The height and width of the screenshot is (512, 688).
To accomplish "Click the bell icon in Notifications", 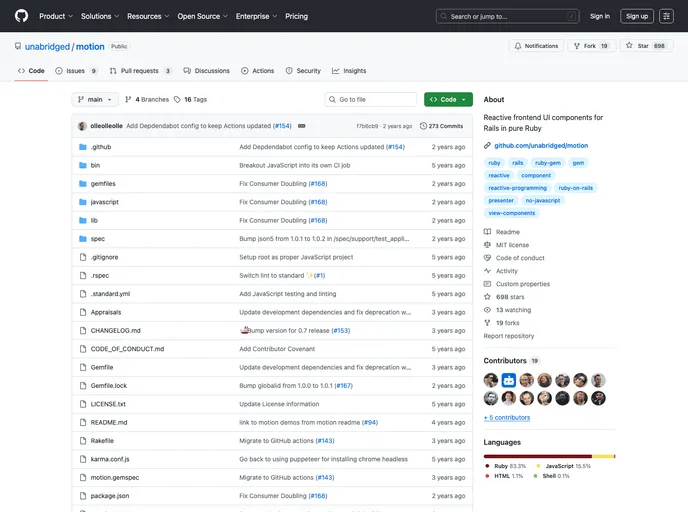I will (518, 46).
